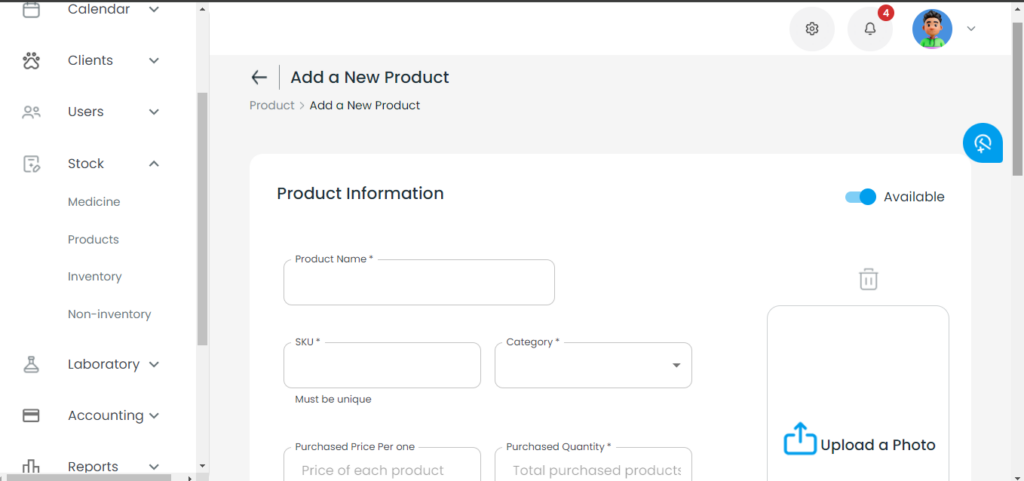Click the user avatar picture
The height and width of the screenshot is (481, 1024).
932,29
